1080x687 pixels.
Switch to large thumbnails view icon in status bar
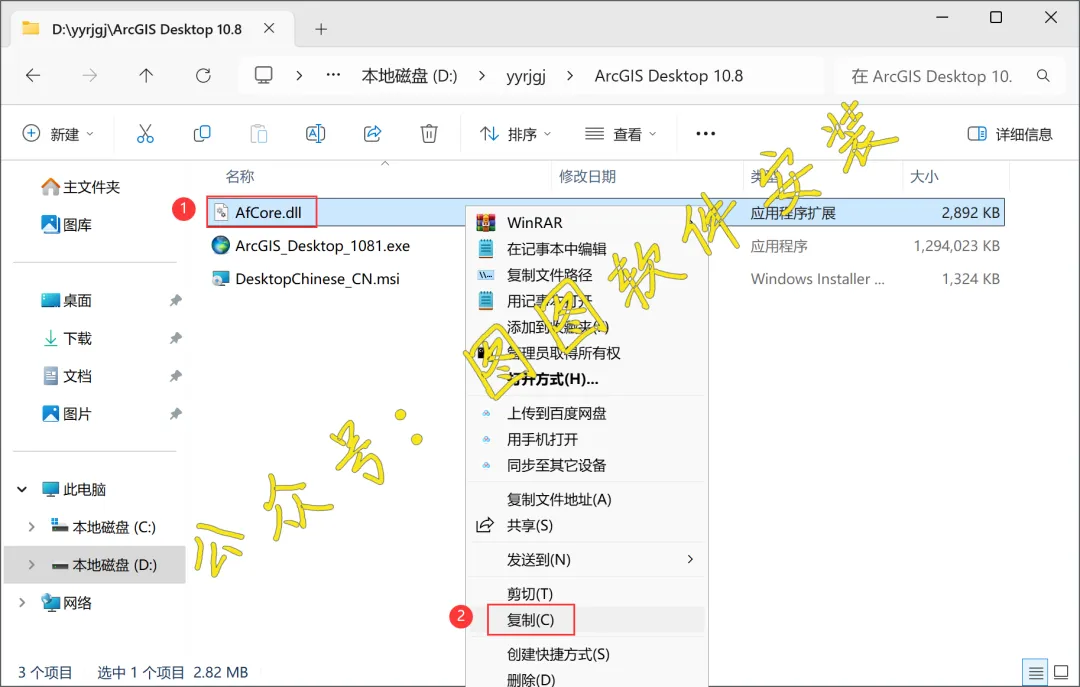pos(1061,672)
